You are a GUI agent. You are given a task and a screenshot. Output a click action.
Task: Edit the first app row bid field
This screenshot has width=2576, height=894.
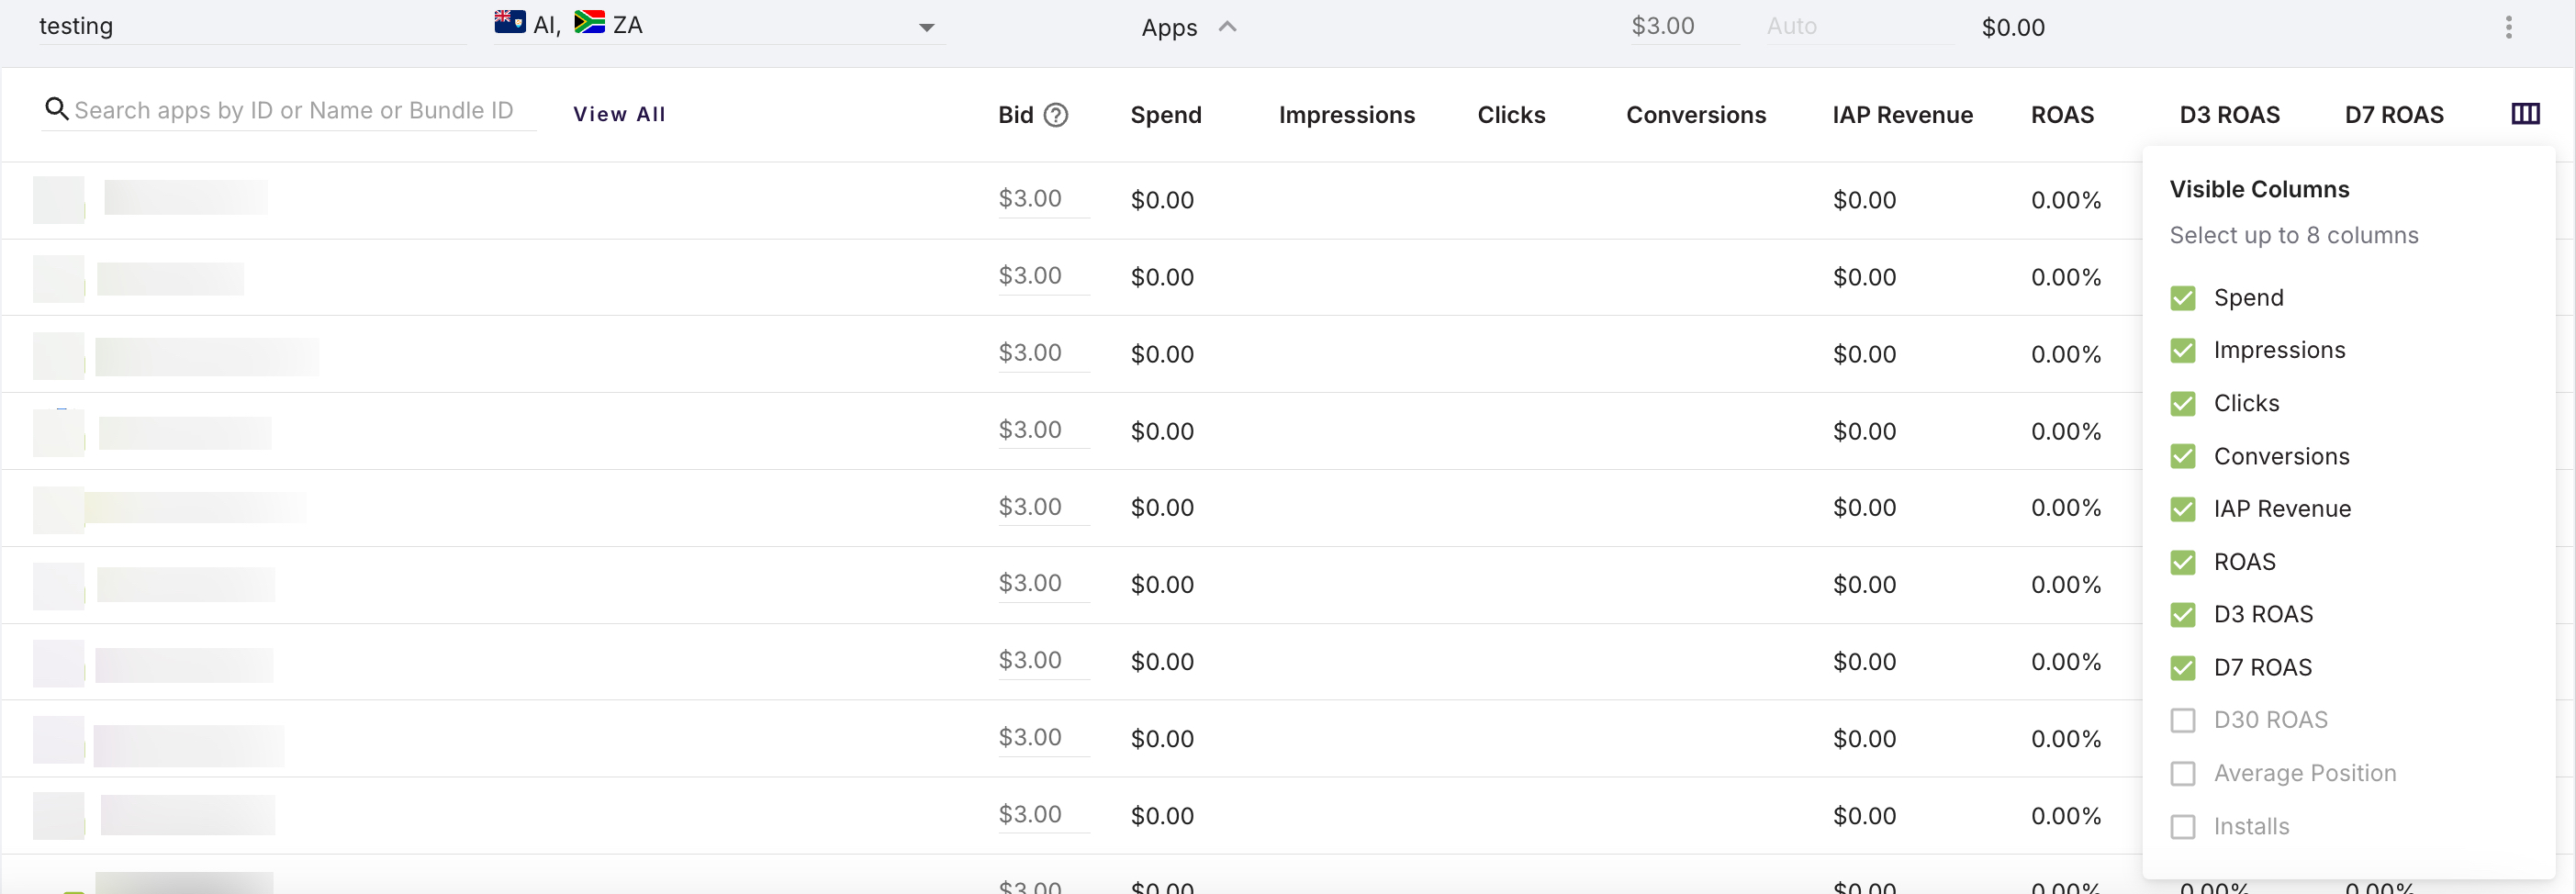tap(1041, 199)
